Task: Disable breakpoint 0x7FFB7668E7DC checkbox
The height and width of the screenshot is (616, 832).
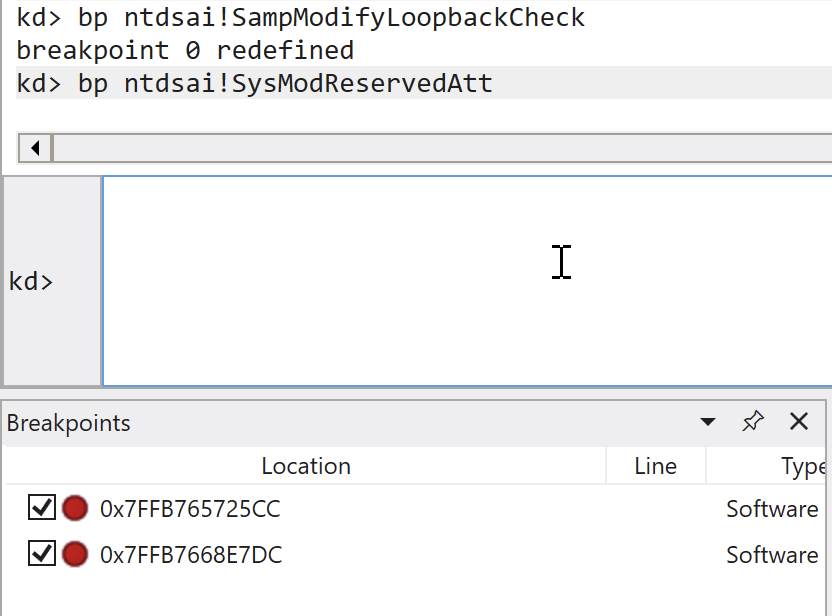Action: [42, 554]
